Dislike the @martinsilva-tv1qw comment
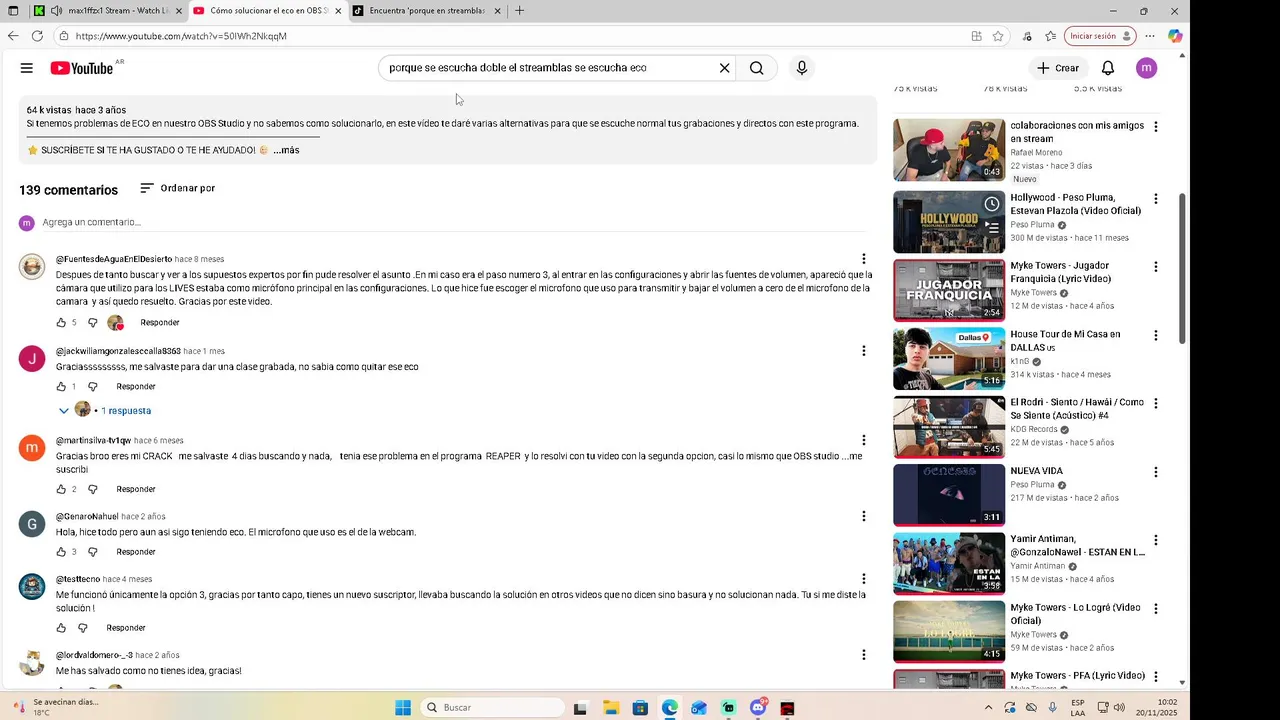The width and height of the screenshot is (1280, 720). [x=92, y=490]
